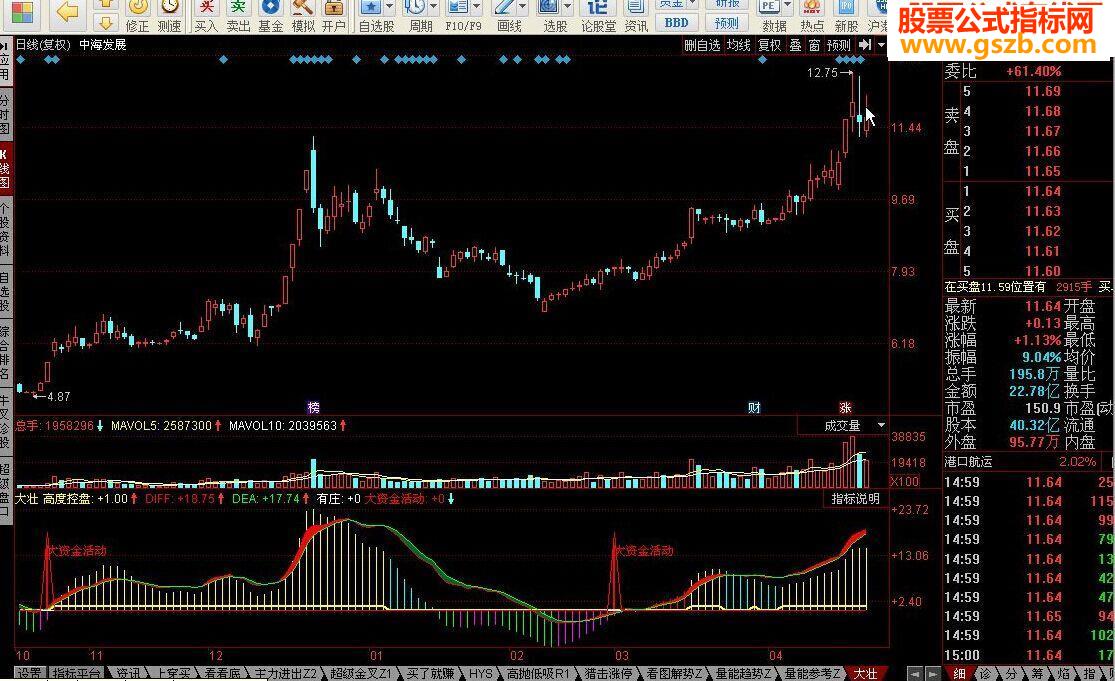Select the 分时图 side tab

pyautogui.click(x=5, y=115)
